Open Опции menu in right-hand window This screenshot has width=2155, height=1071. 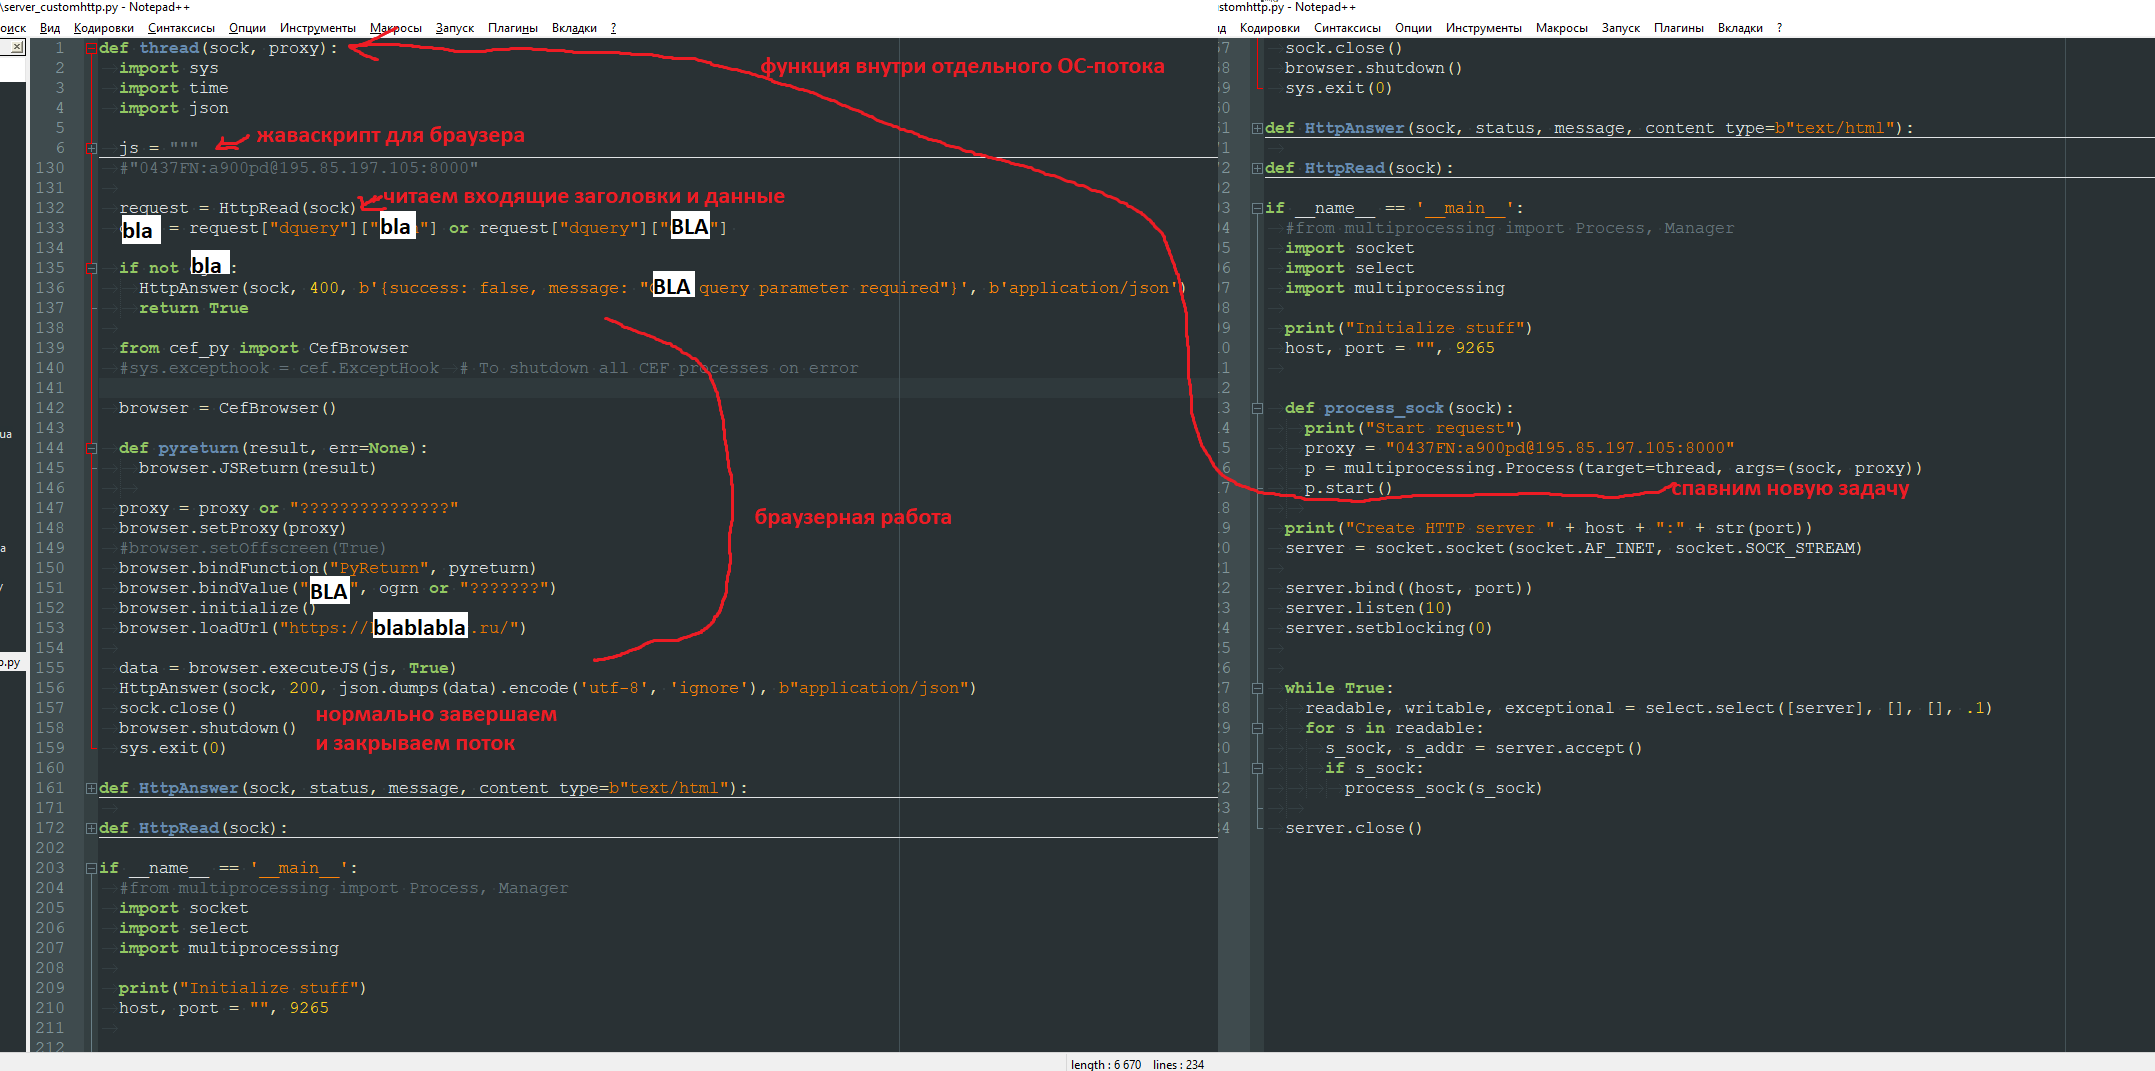click(1413, 28)
